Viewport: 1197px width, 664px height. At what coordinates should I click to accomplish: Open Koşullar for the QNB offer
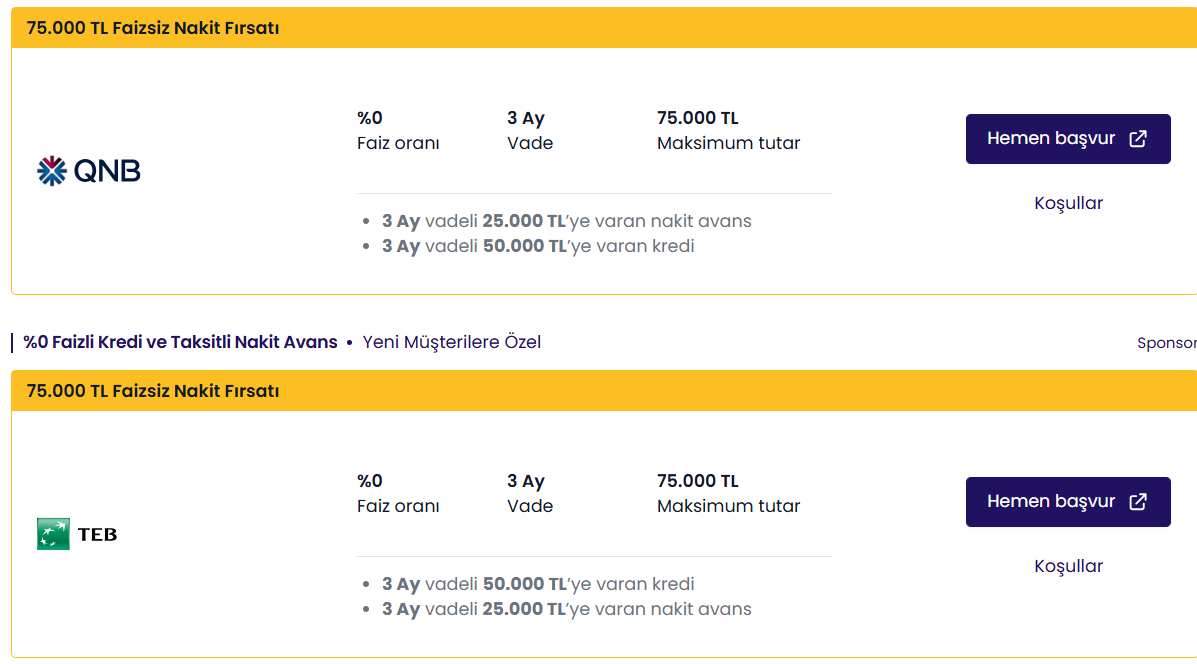pyautogui.click(x=1068, y=203)
